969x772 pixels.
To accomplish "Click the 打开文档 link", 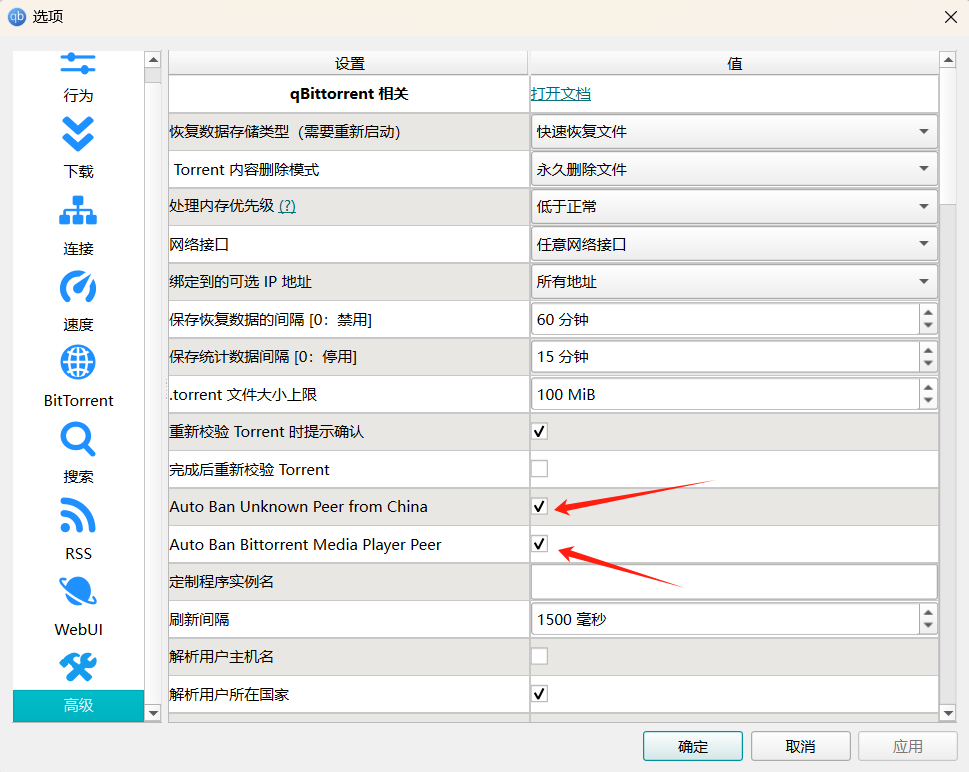I will tap(561, 94).
